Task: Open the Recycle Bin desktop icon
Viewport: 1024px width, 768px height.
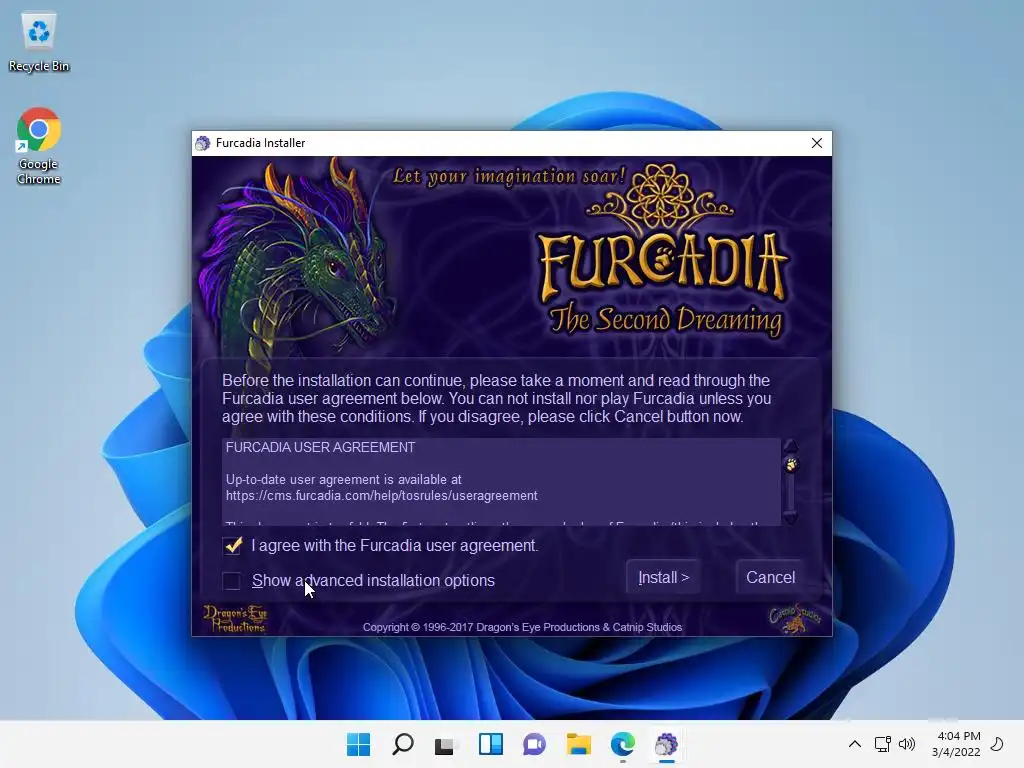Action: [x=39, y=42]
